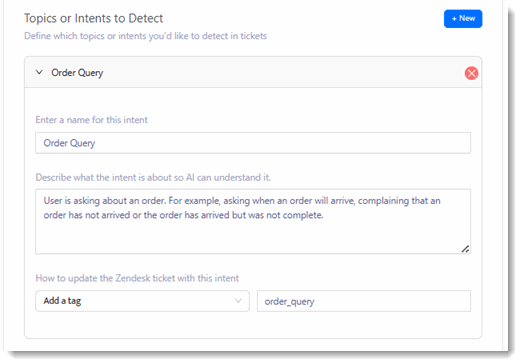Click the 'Define which topics or intents' subtitle
The width and height of the screenshot is (515, 360).
click(145, 36)
